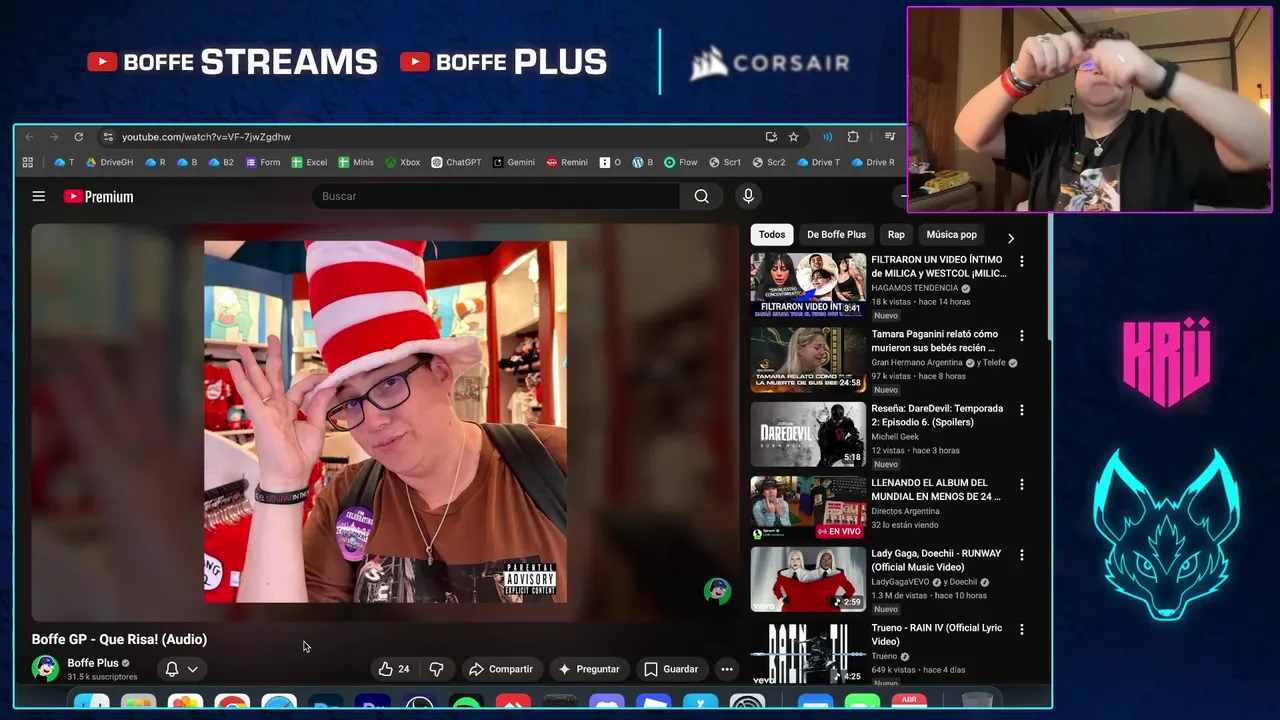Click the magnifying glass search button
Screen dimensions: 1280x720
[x=701, y=196]
